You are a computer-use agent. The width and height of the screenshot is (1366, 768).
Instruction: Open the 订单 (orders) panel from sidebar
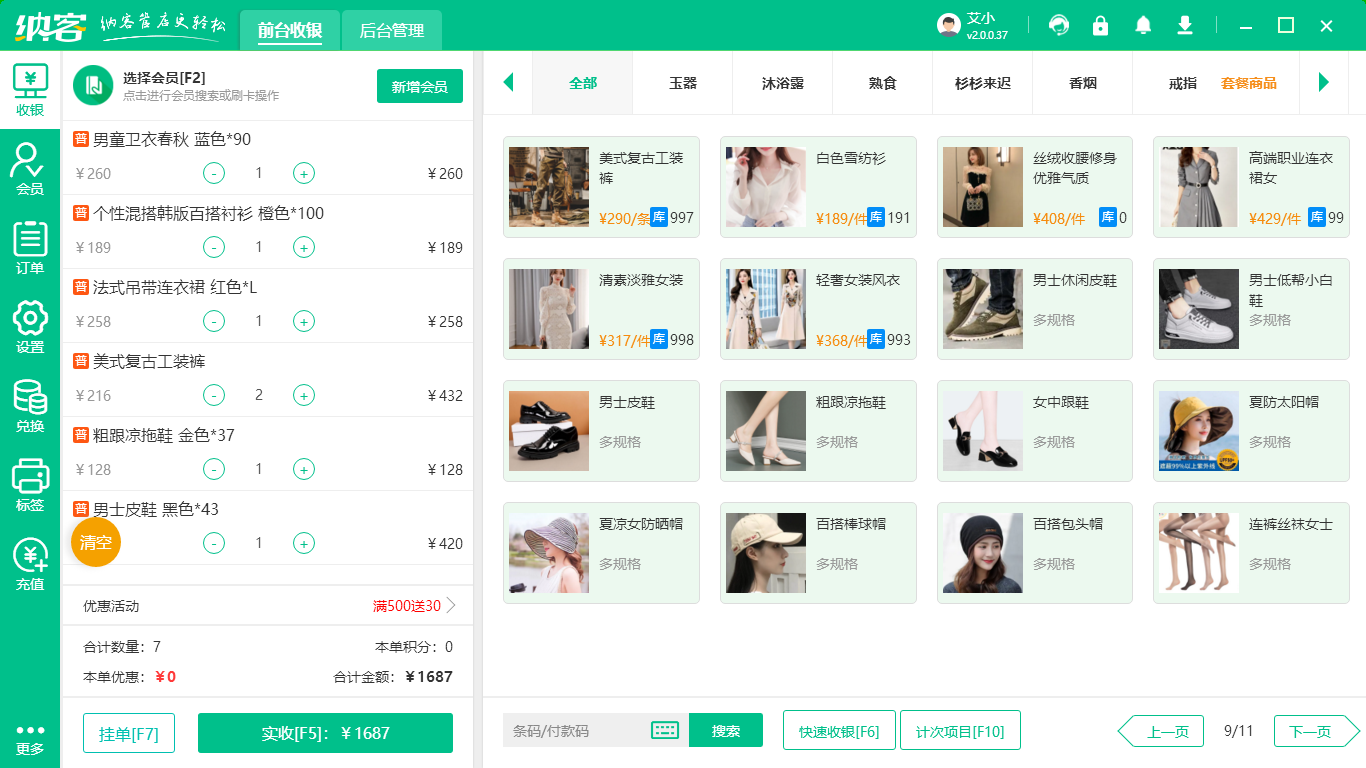30,244
